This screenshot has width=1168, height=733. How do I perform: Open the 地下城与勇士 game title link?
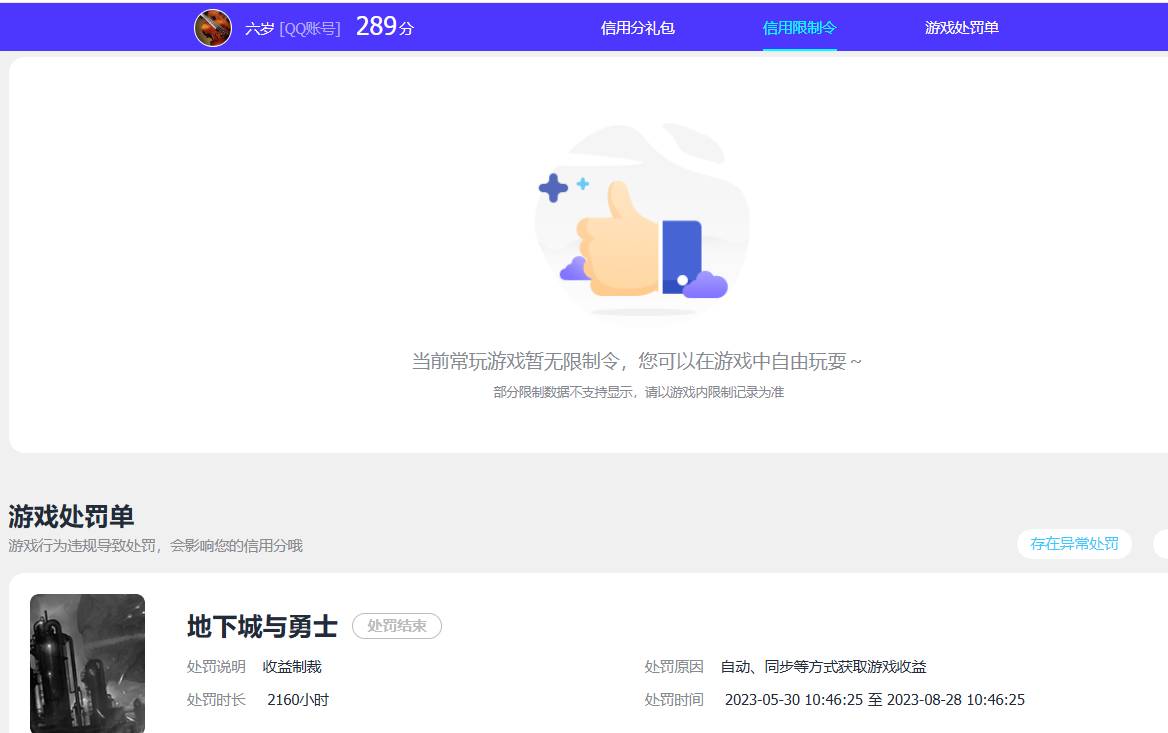pyautogui.click(x=260, y=626)
